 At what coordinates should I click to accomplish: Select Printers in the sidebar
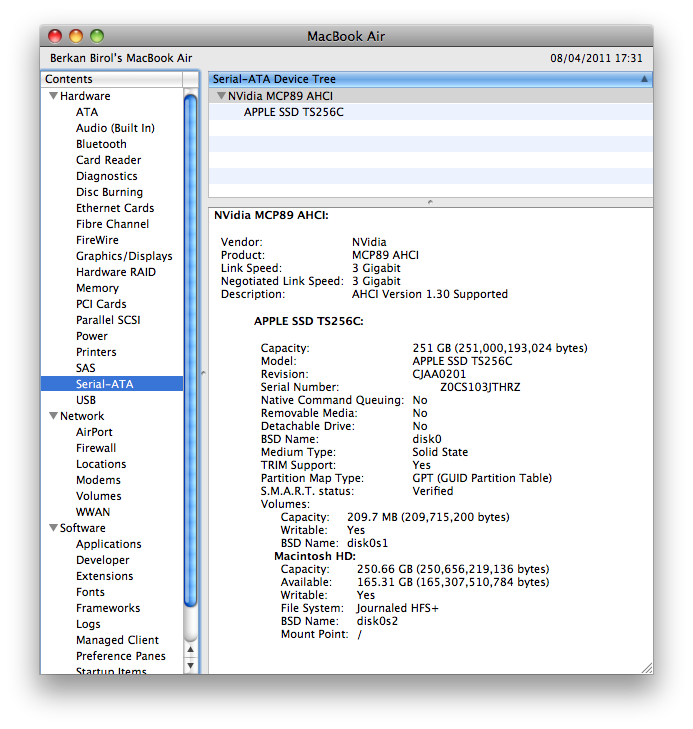[x=96, y=352]
